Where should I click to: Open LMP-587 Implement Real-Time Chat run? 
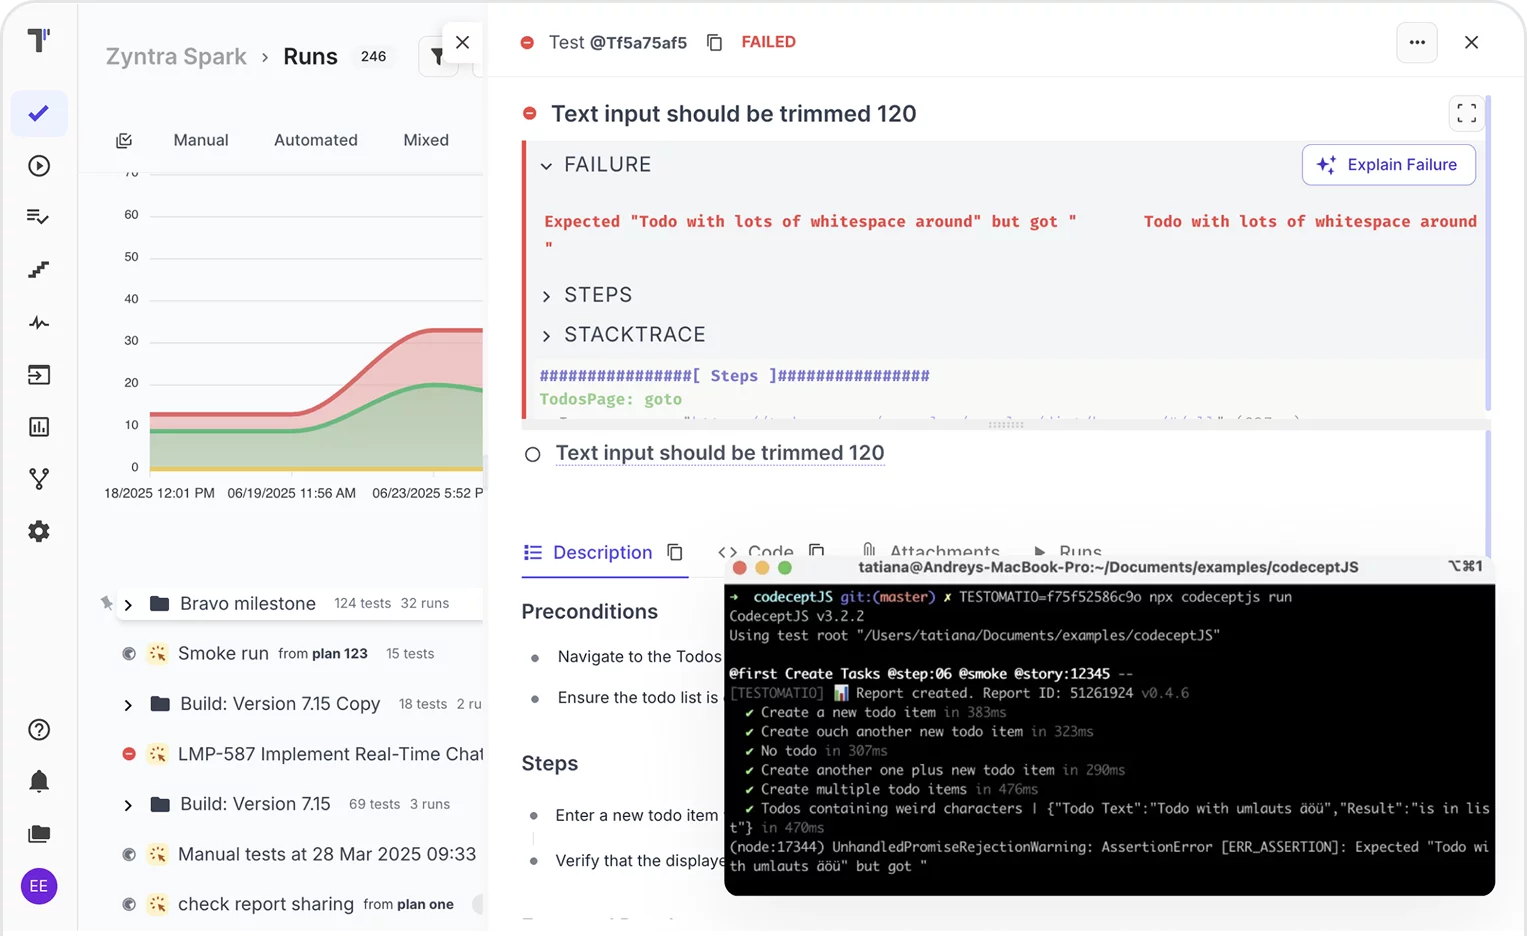pyautogui.click(x=330, y=754)
